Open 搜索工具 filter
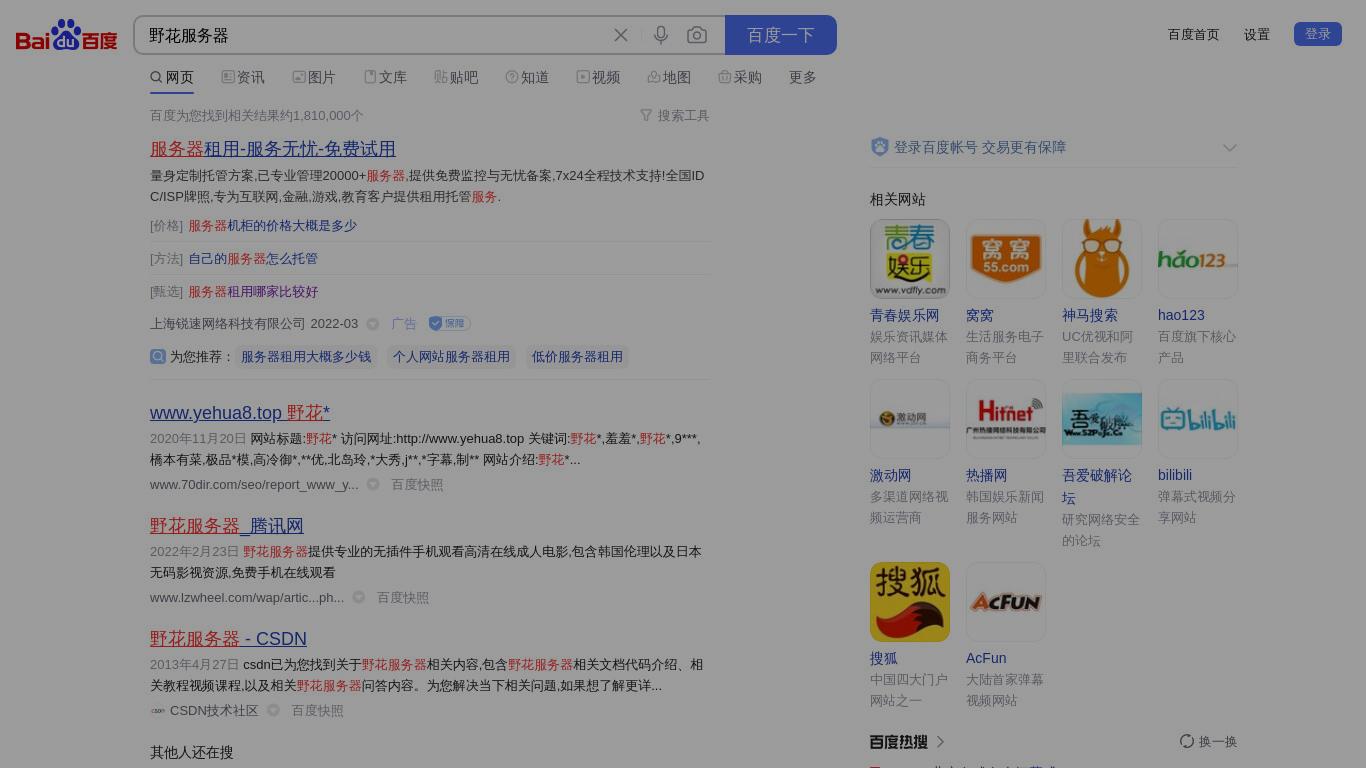 coord(675,116)
